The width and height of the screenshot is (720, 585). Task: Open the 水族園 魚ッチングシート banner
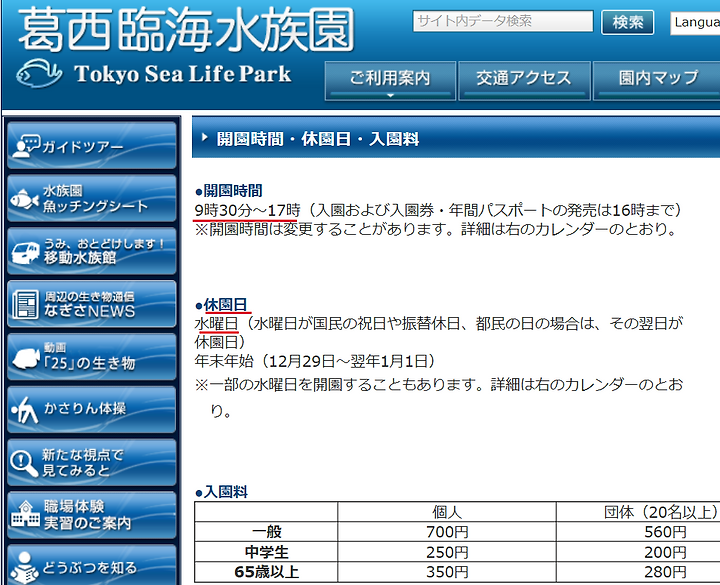click(92, 198)
